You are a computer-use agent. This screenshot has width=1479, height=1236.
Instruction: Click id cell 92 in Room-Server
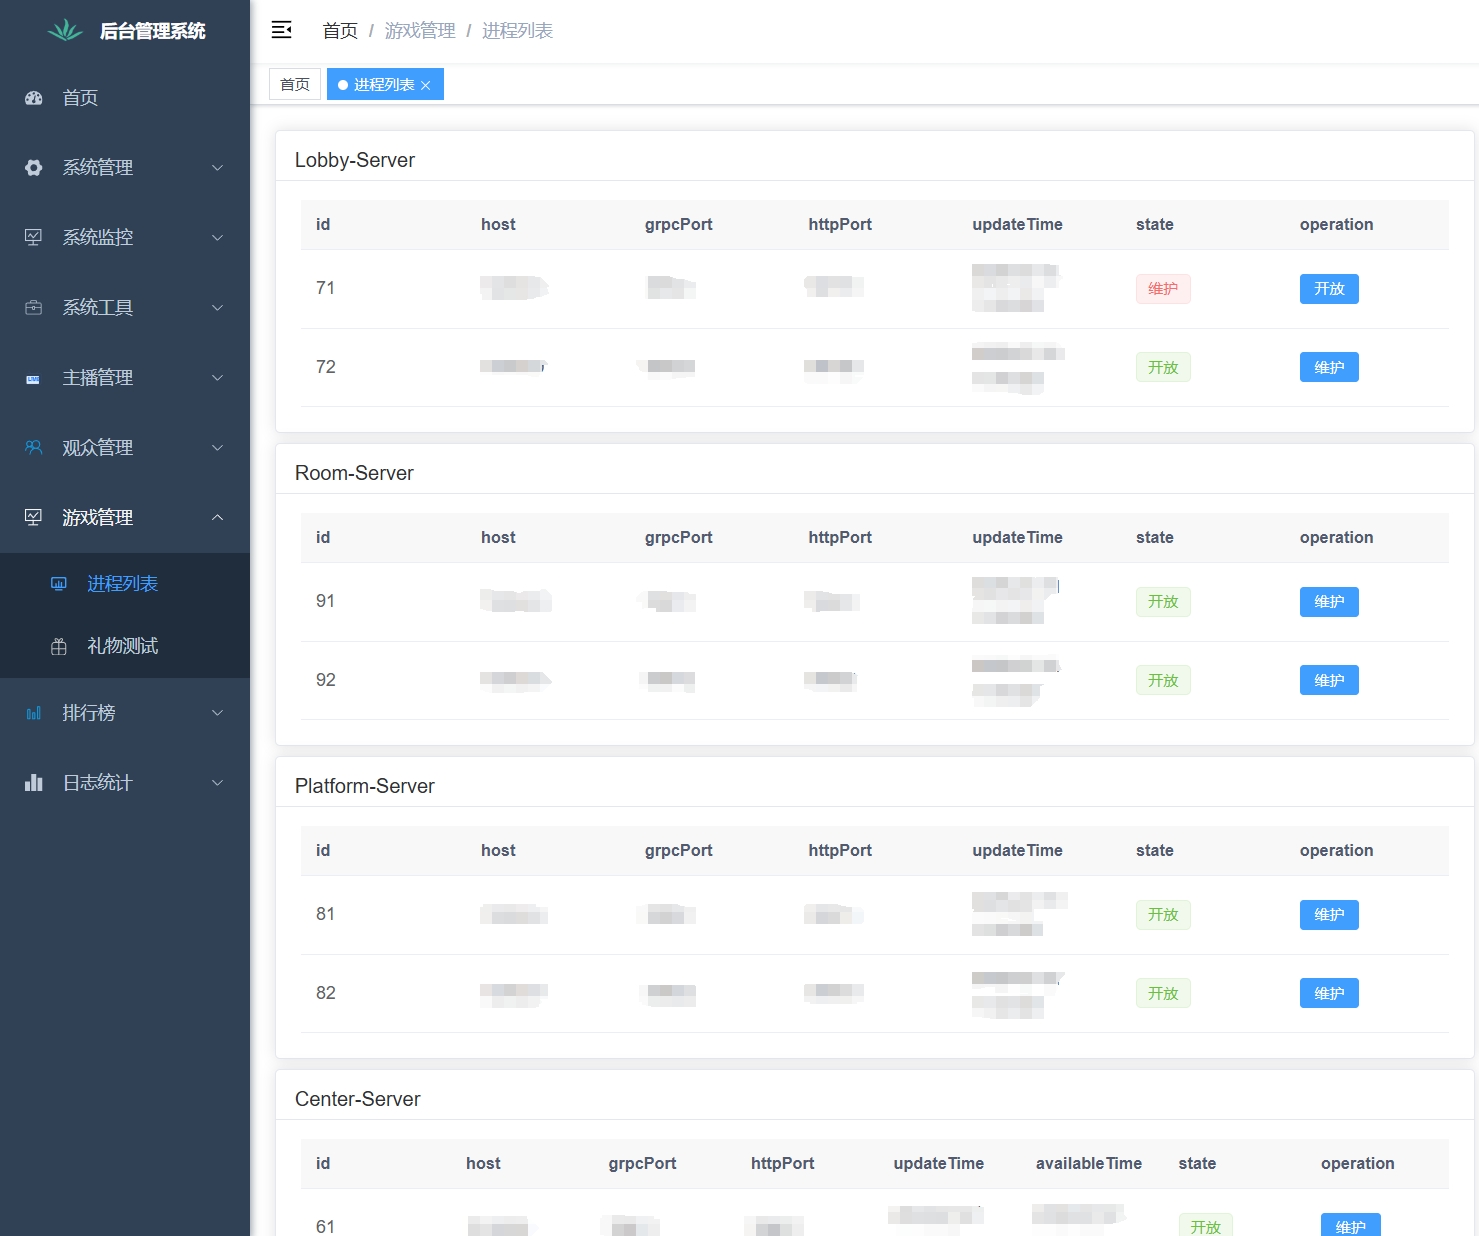(326, 680)
